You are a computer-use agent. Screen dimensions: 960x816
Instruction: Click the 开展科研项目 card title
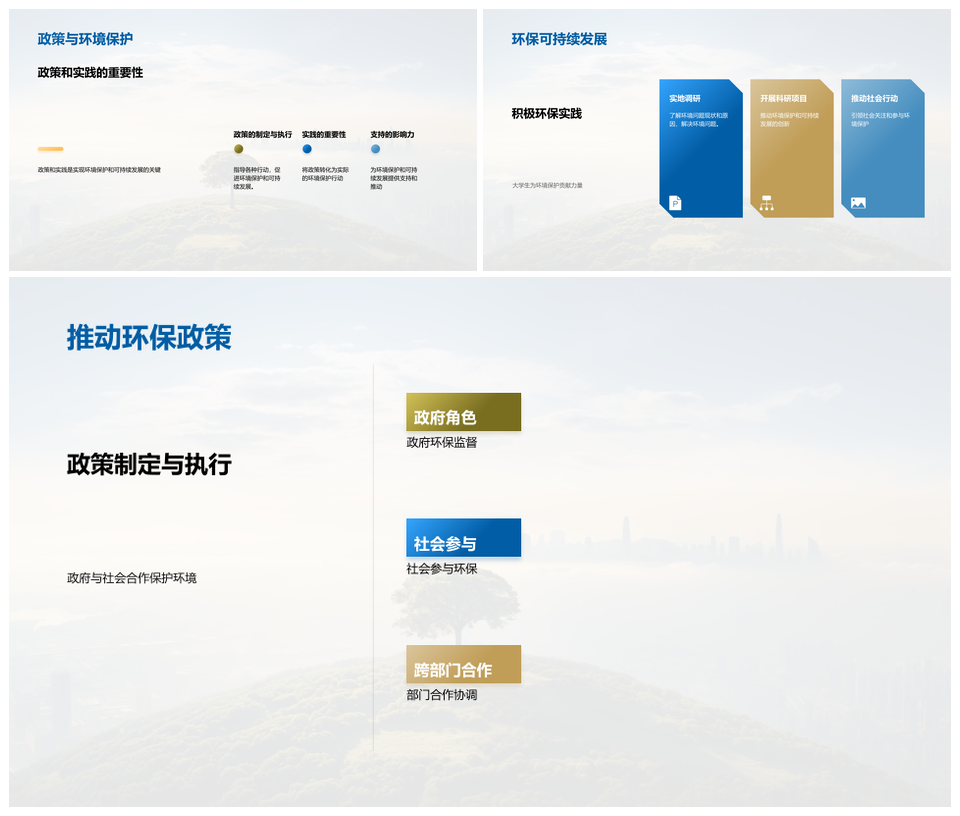click(x=783, y=99)
